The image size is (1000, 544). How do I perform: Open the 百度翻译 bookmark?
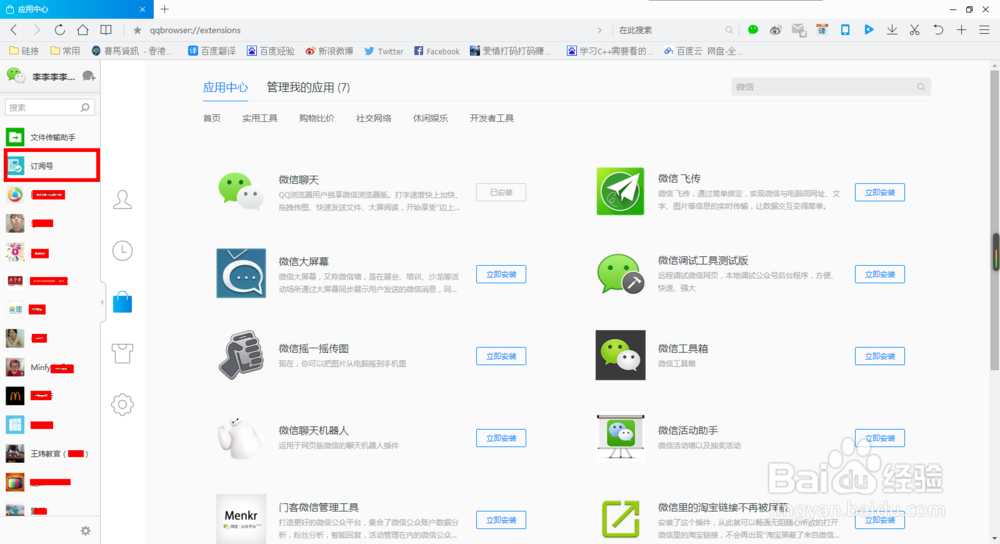212,51
